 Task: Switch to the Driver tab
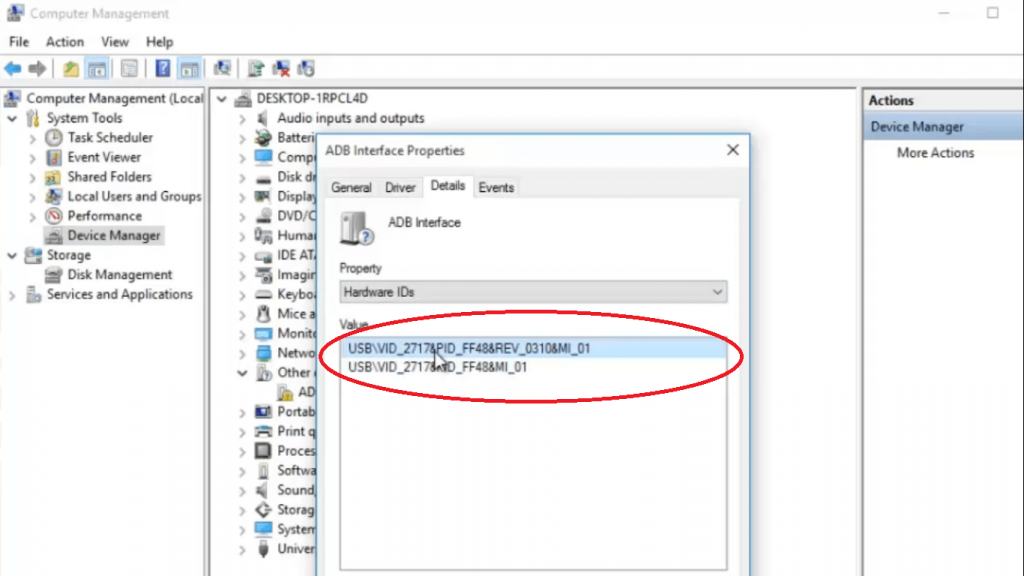click(x=400, y=187)
